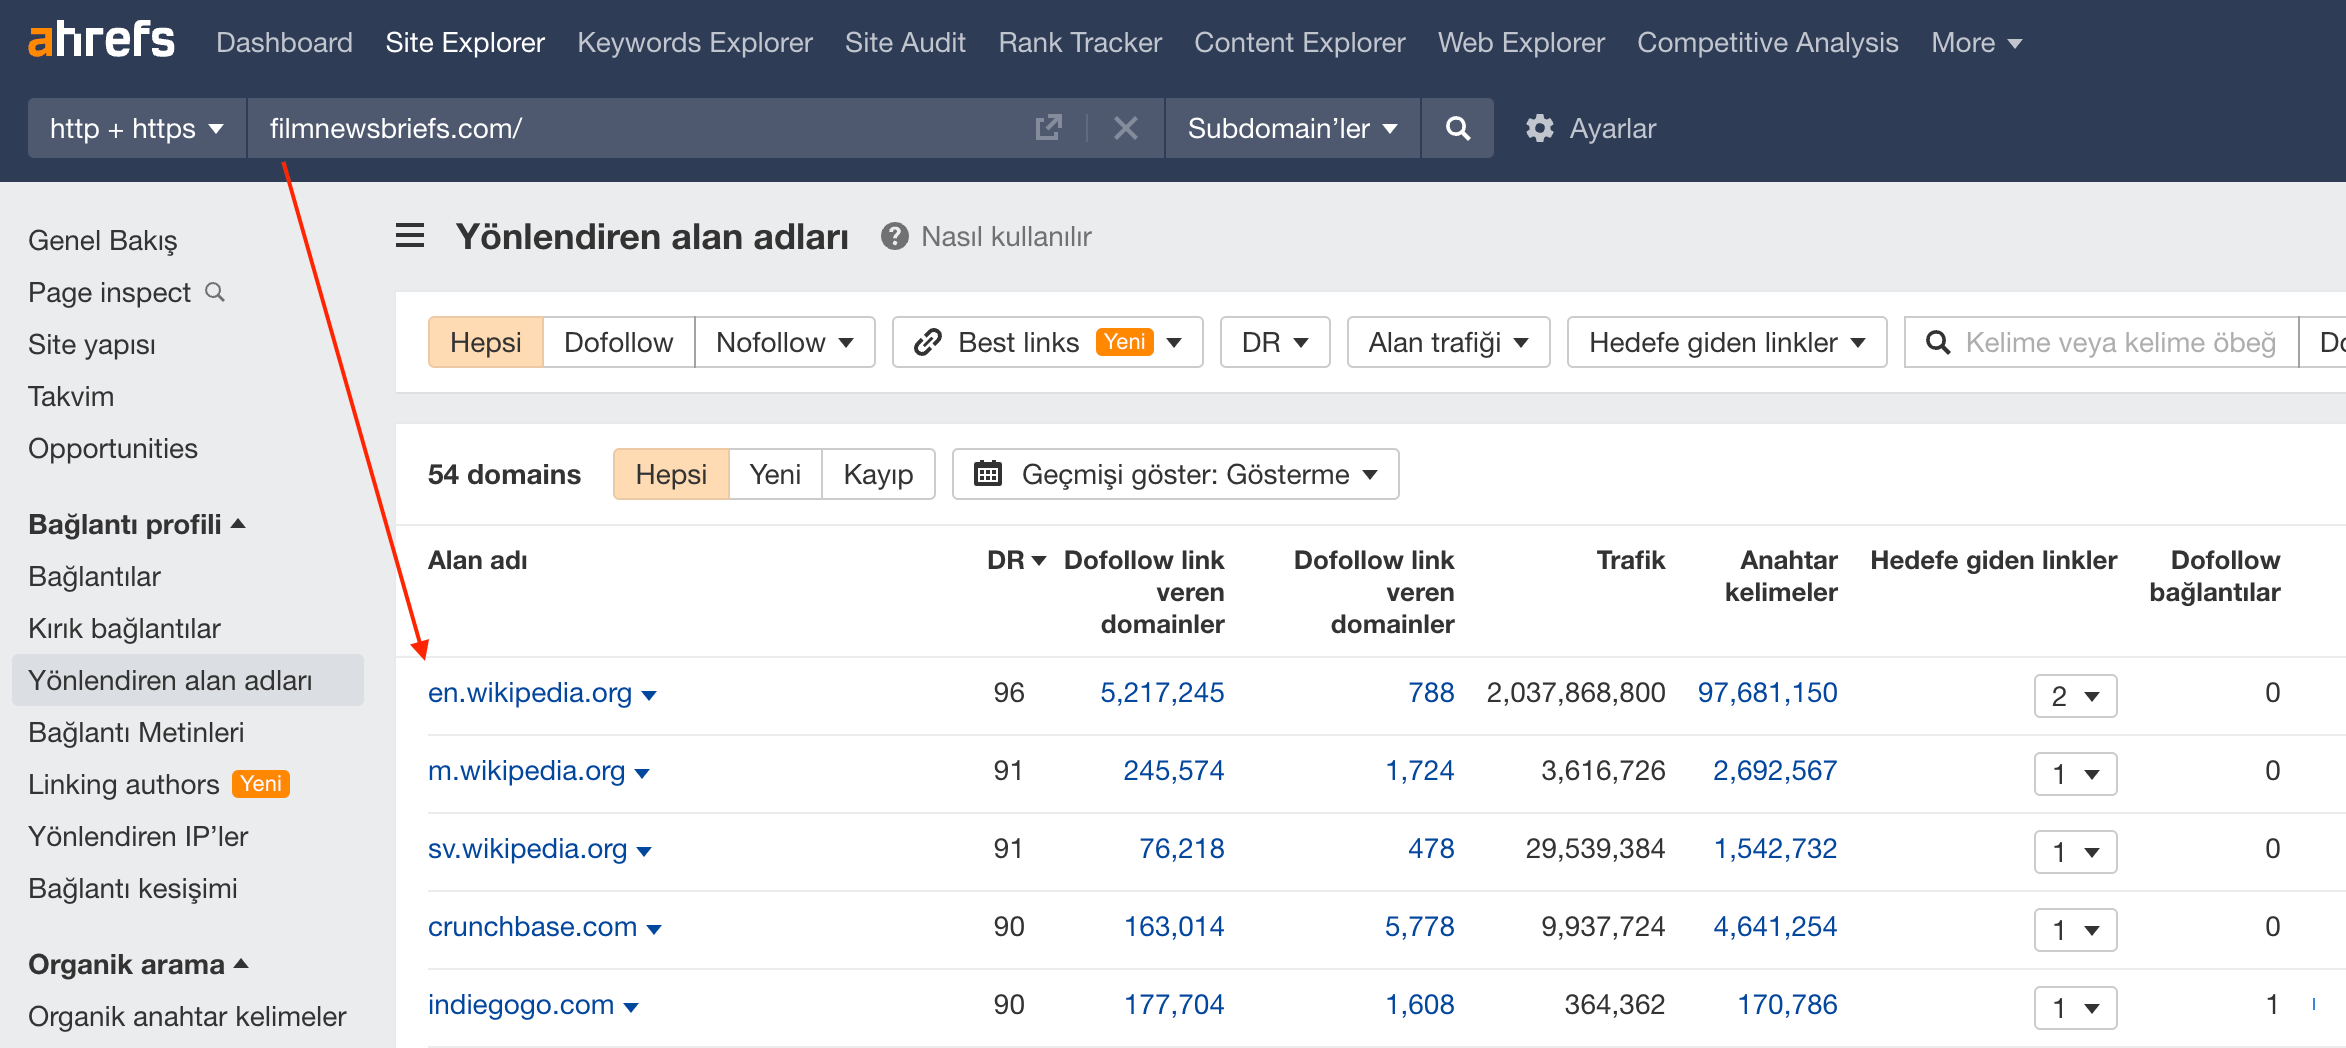The height and width of the screenshot is (1048, 2346).
Task: Select Yeni domains filter
Action: (x=775, y=474)
